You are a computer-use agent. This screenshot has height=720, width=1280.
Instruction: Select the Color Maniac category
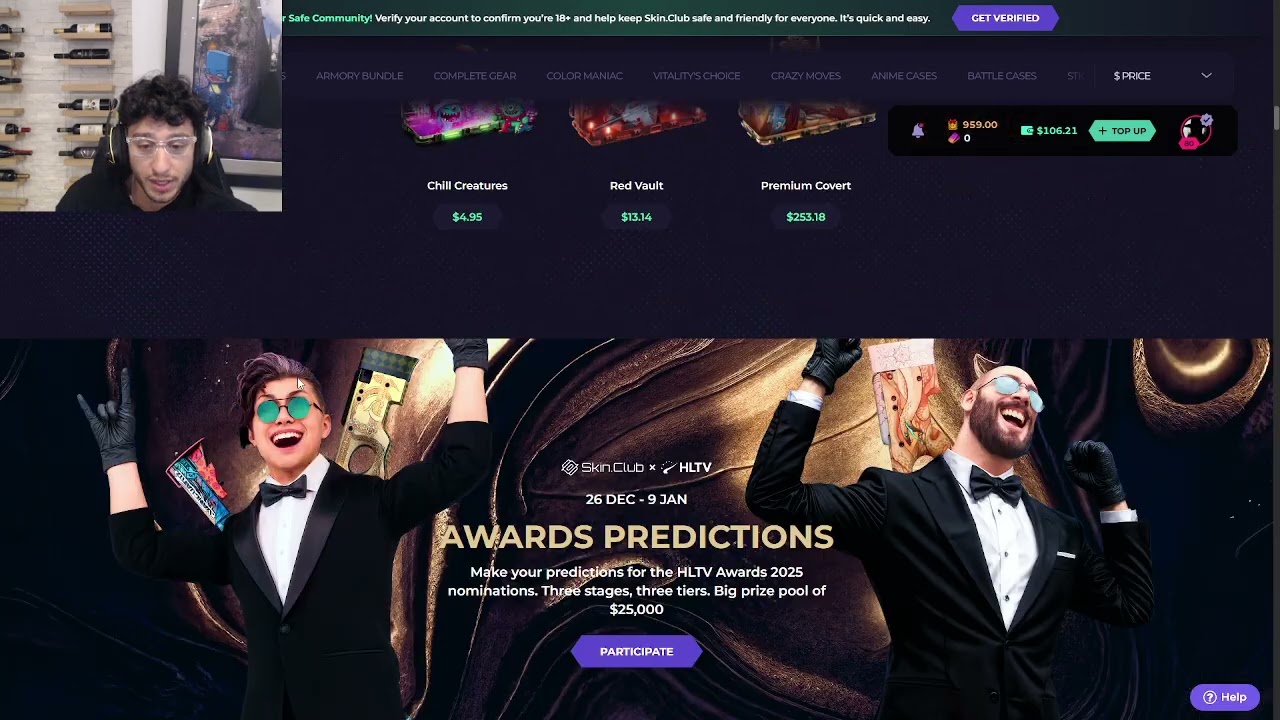(x=584, y=76)
